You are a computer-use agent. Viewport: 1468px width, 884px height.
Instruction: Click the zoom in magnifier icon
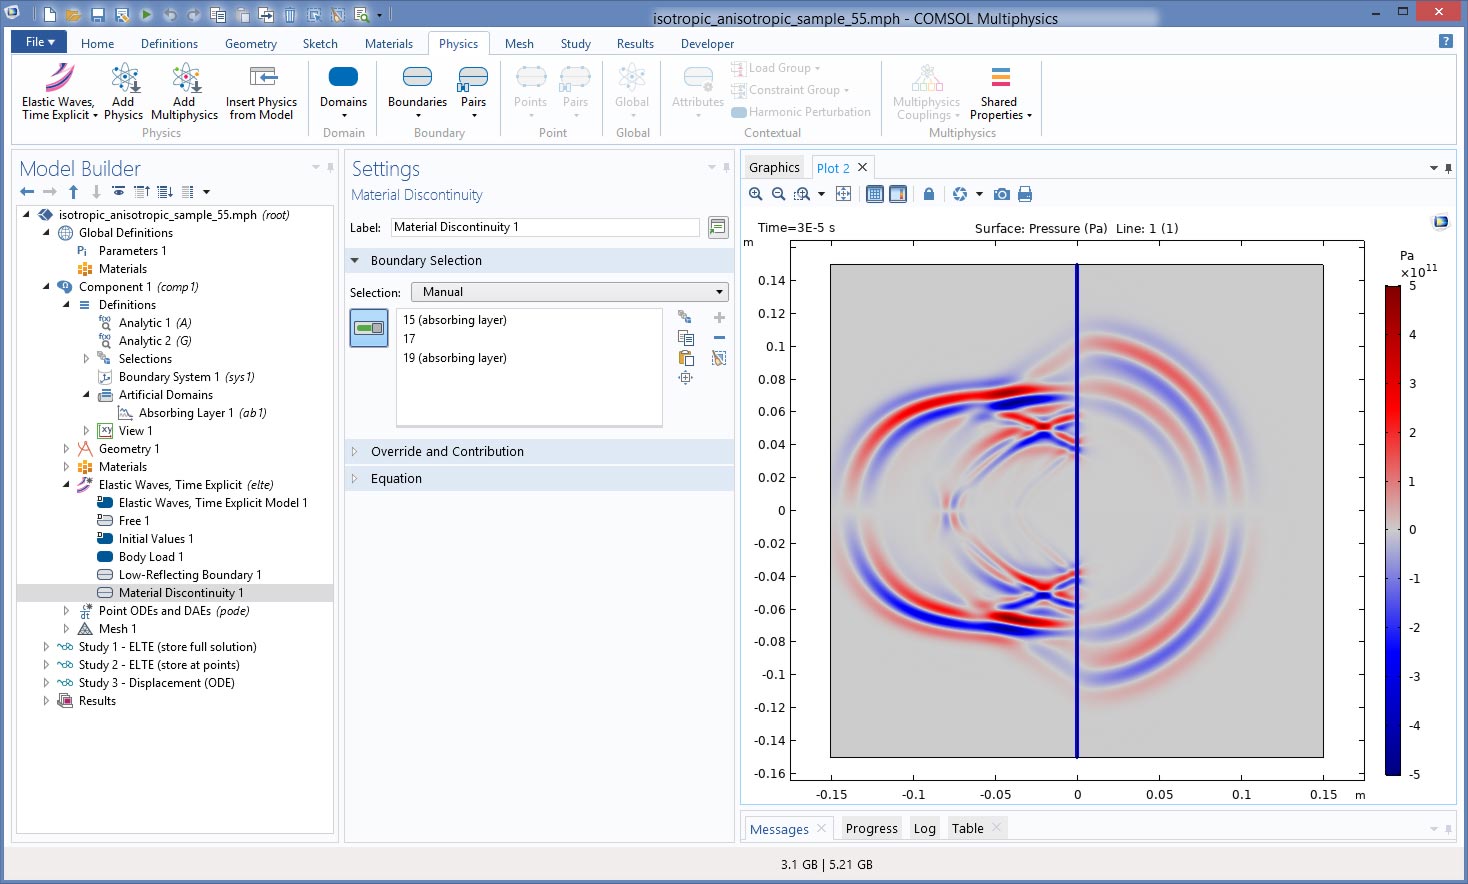coord(756,194)
